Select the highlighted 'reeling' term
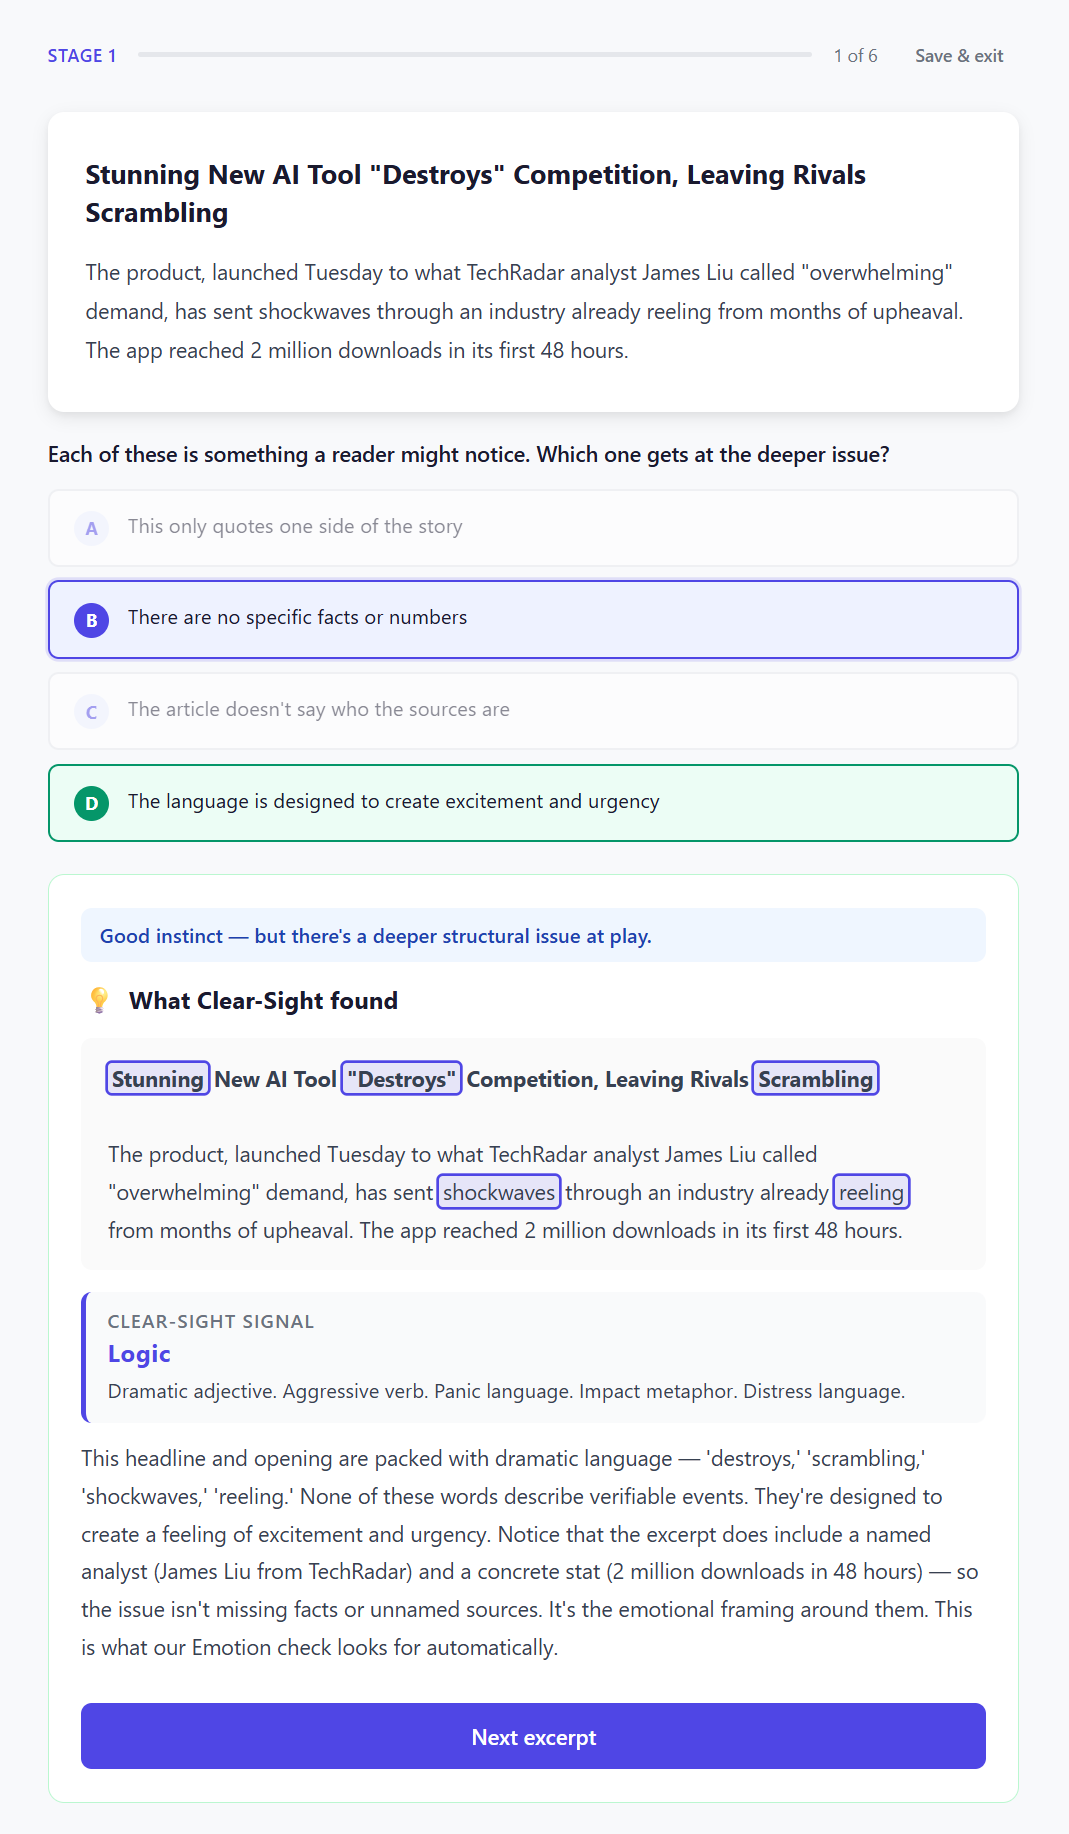The height and width of the screenshot is (1834, 1069). click(x=870, y=1192)
